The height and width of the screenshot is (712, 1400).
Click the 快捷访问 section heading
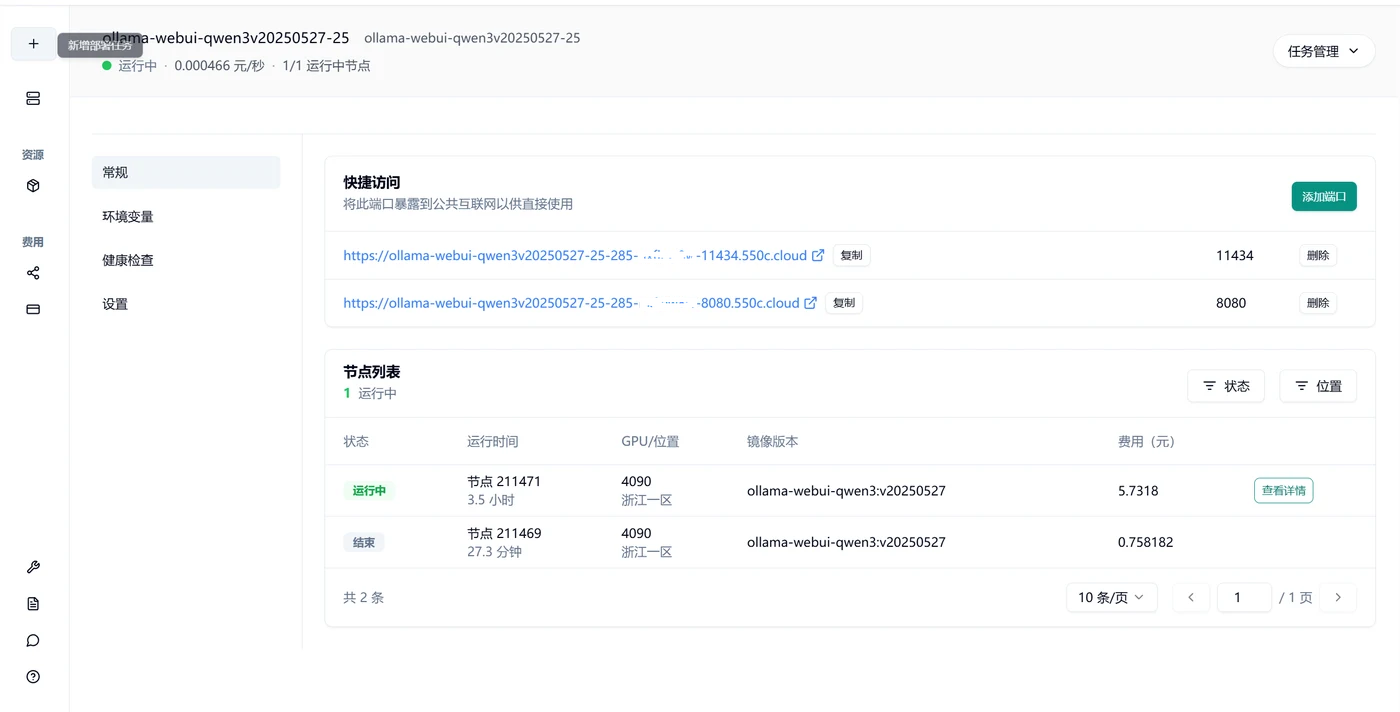click(x=372, y=182)
